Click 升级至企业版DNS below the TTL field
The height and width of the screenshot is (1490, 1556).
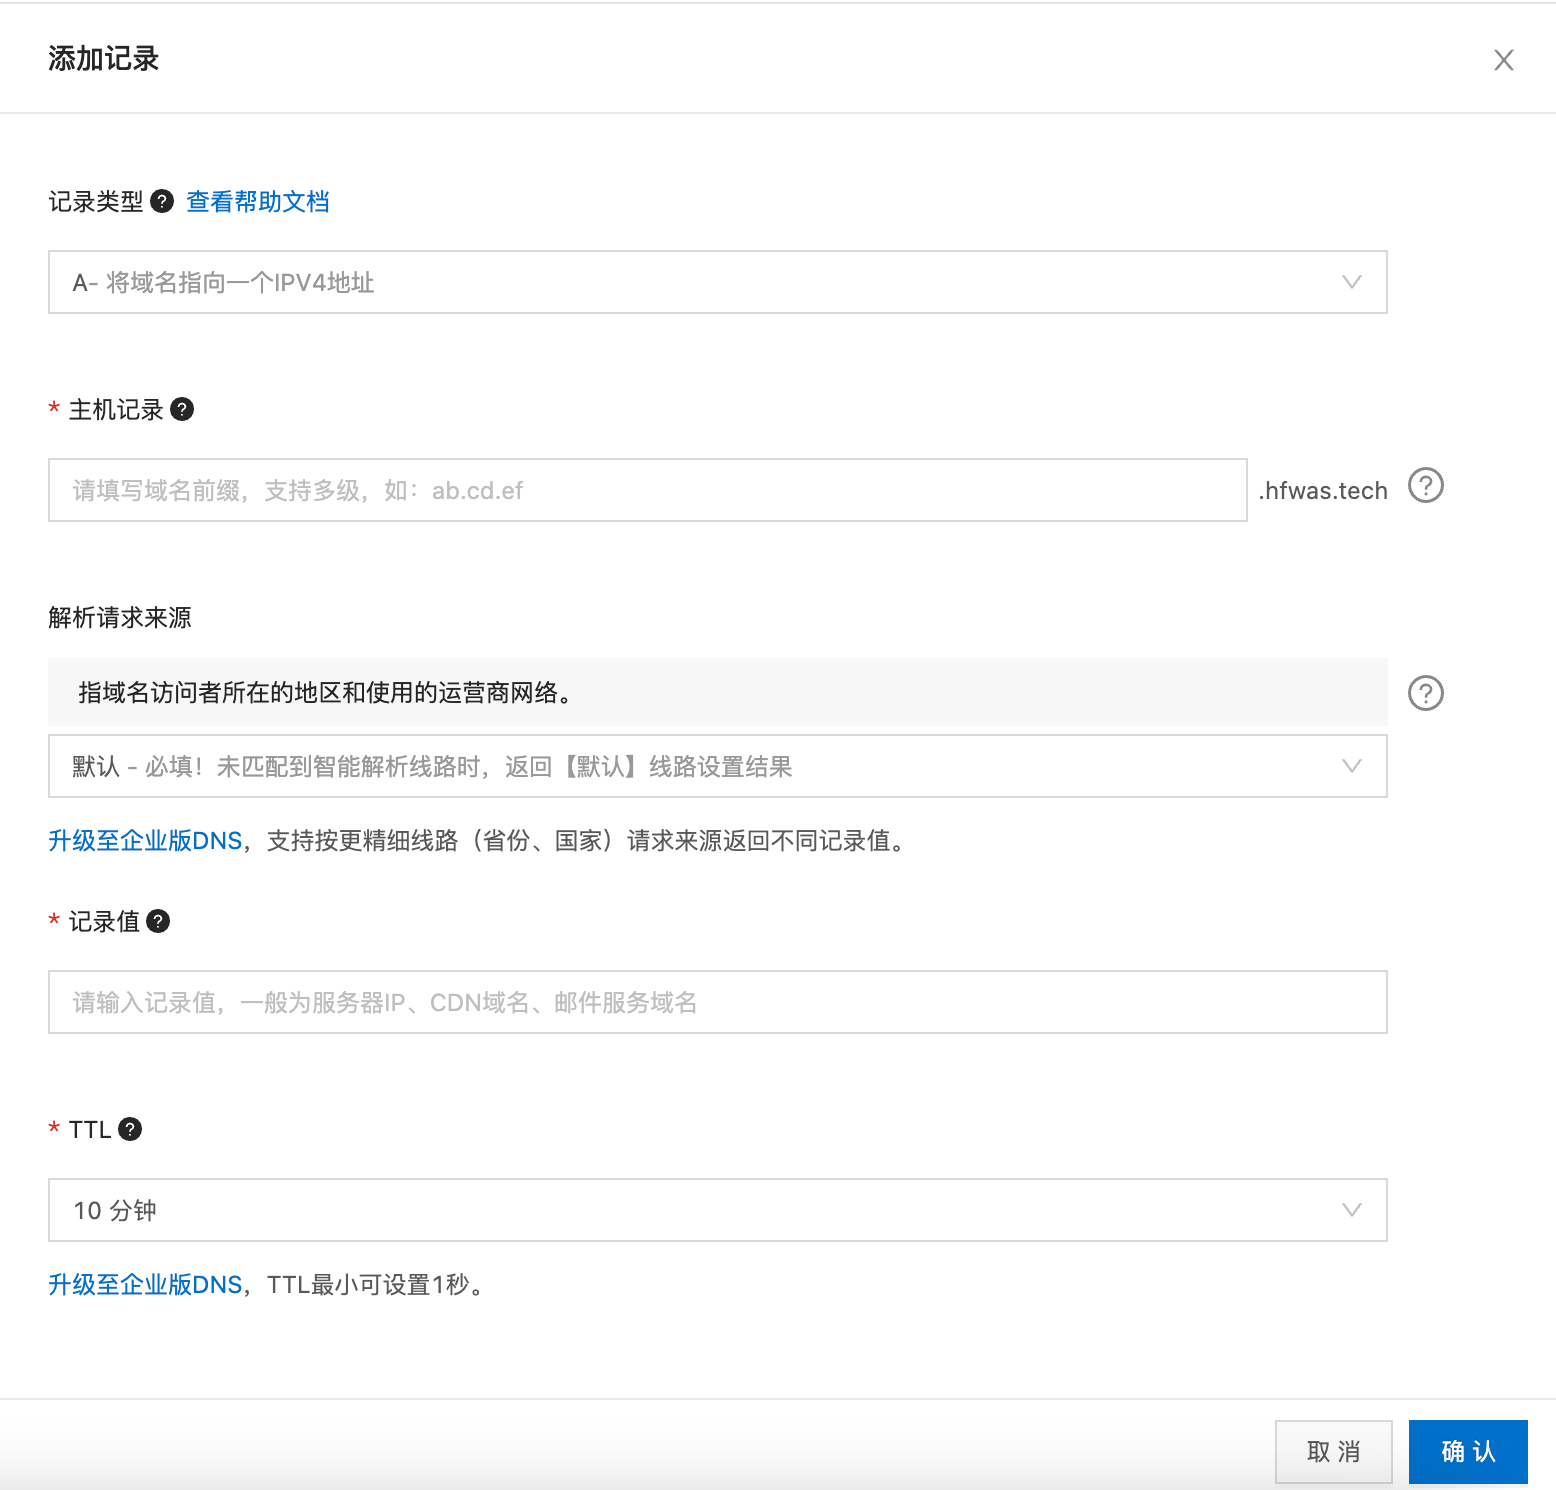click(144, 1285)
